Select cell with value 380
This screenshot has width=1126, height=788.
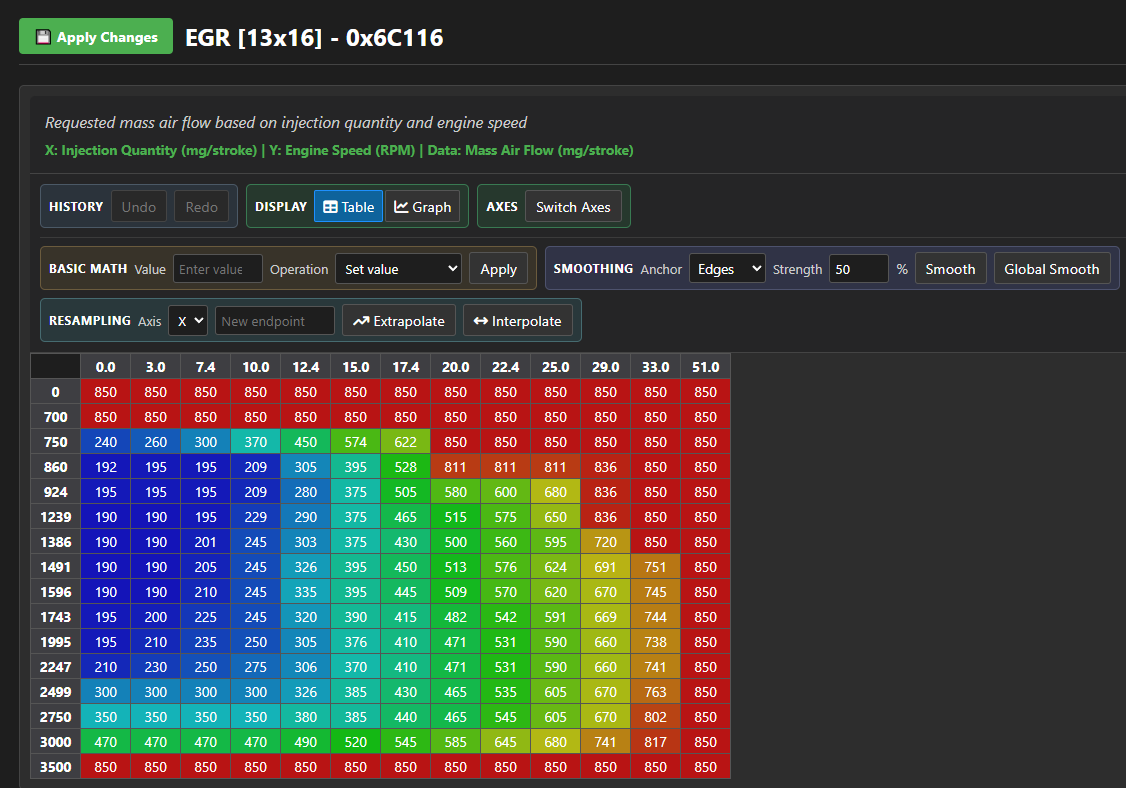tap(305, 717)
